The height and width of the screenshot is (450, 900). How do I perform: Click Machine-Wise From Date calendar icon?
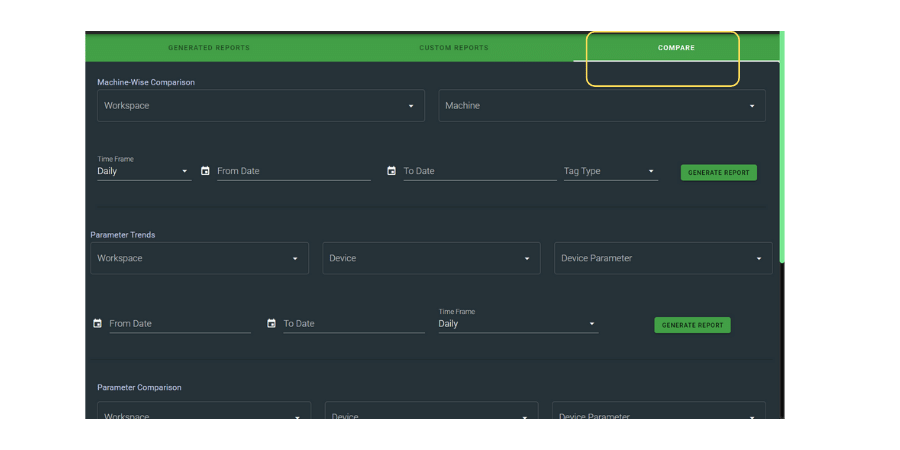click(x=205, y=171)
